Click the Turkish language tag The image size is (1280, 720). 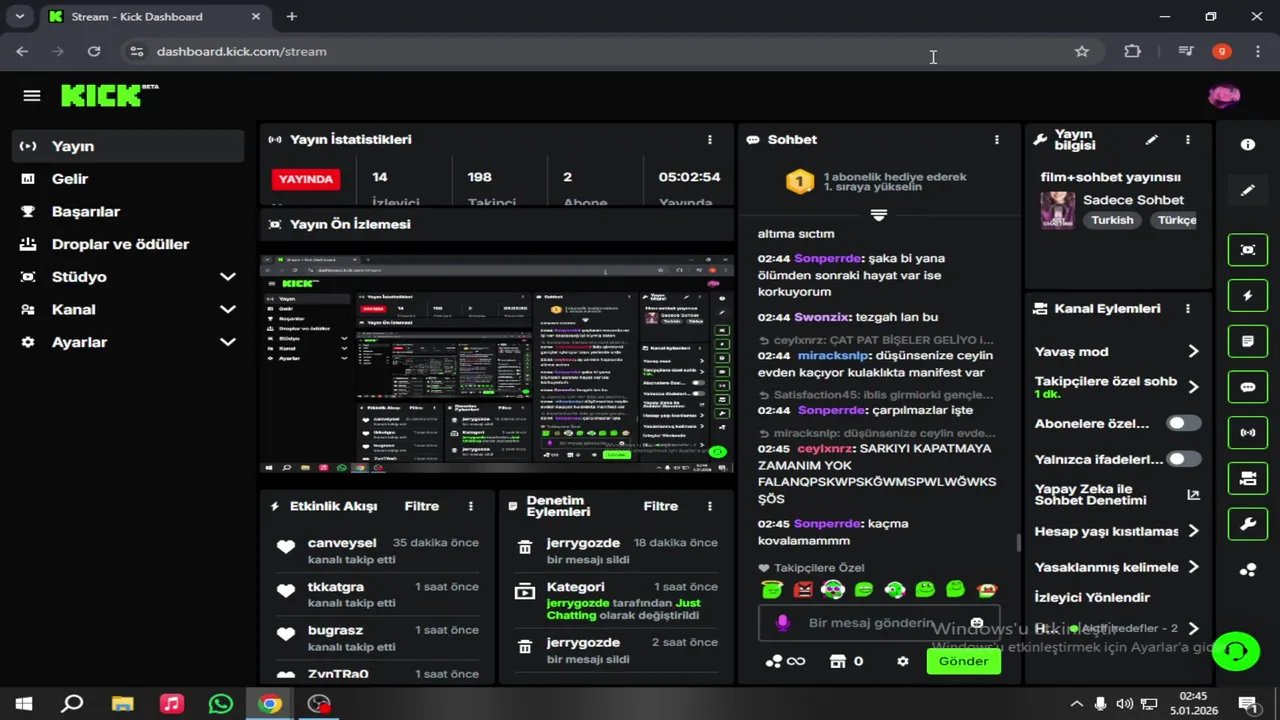(1112, 220)
